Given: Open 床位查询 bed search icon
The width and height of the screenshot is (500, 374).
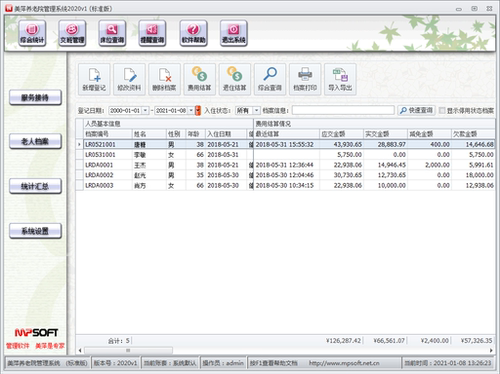Looking at the screenshot, I should click(112, 33).
